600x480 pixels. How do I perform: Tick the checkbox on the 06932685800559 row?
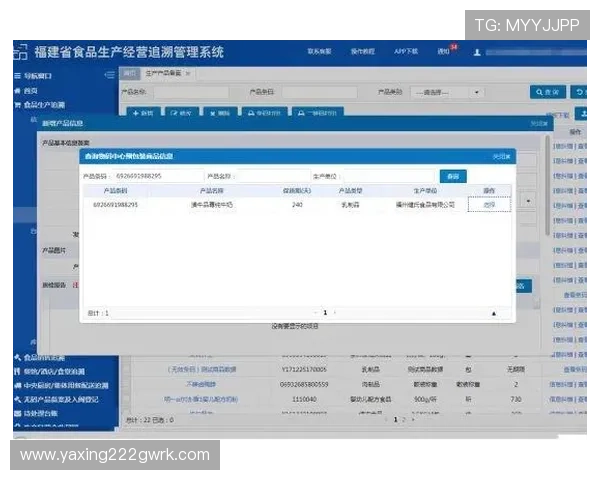tap(126, 384)
